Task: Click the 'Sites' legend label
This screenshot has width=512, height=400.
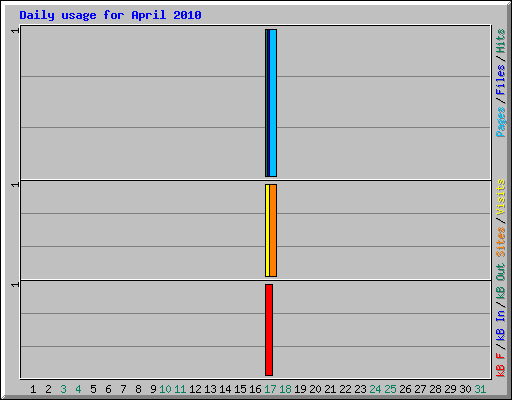Action: [x=501, y=242]
